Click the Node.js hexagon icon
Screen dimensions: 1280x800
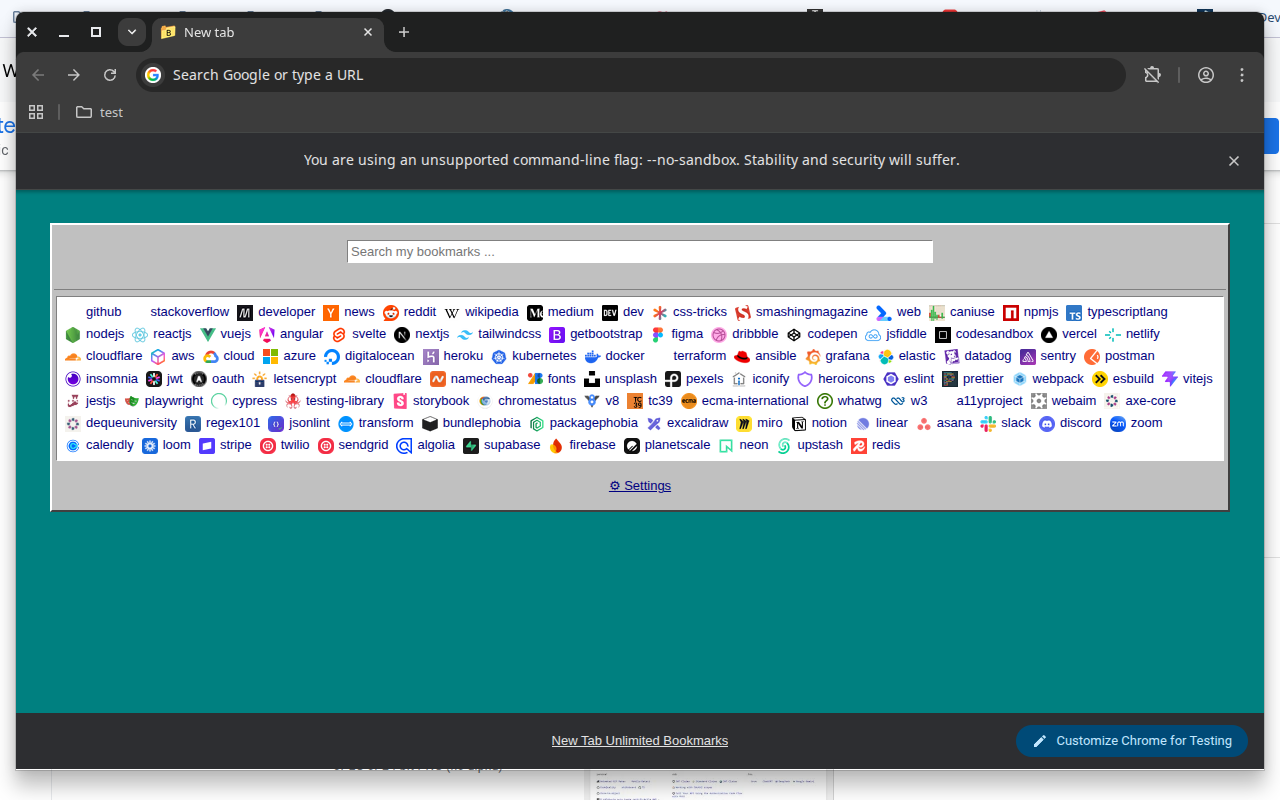[73, 335]
